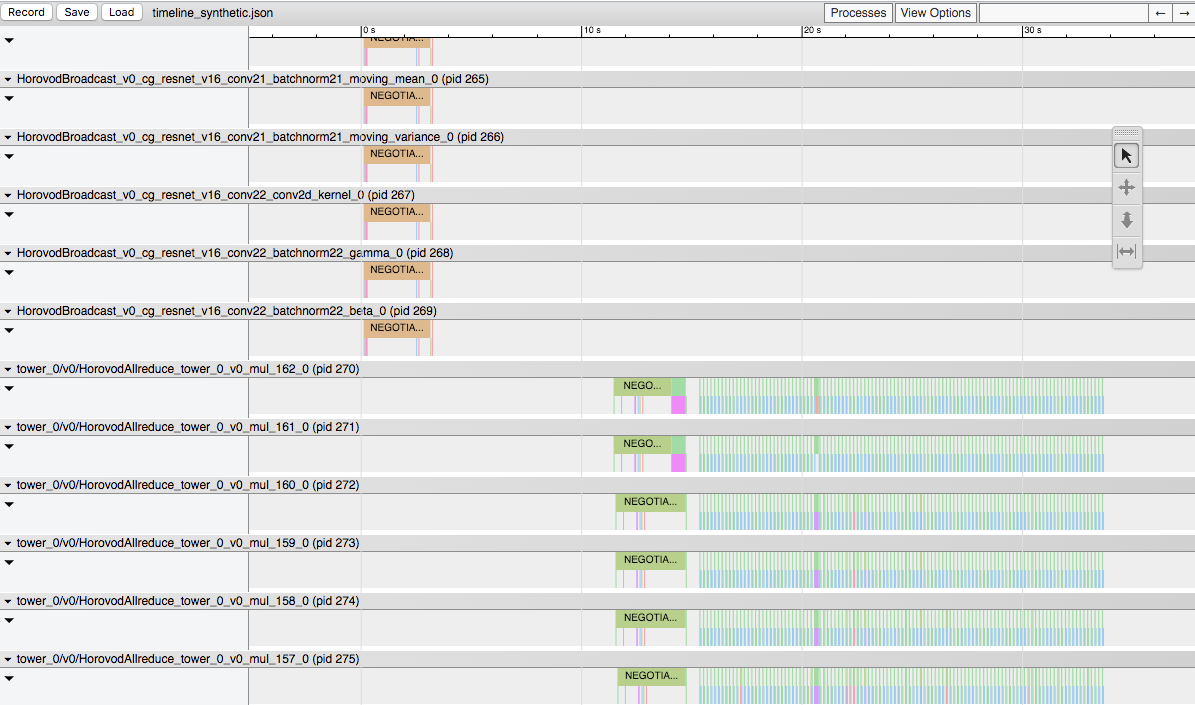Image resolution: width=1195 pixels, height=705 pixels.
Task: Select the NEGOTIA... slice in mul_159_0 row
Action: coord(650,559)
